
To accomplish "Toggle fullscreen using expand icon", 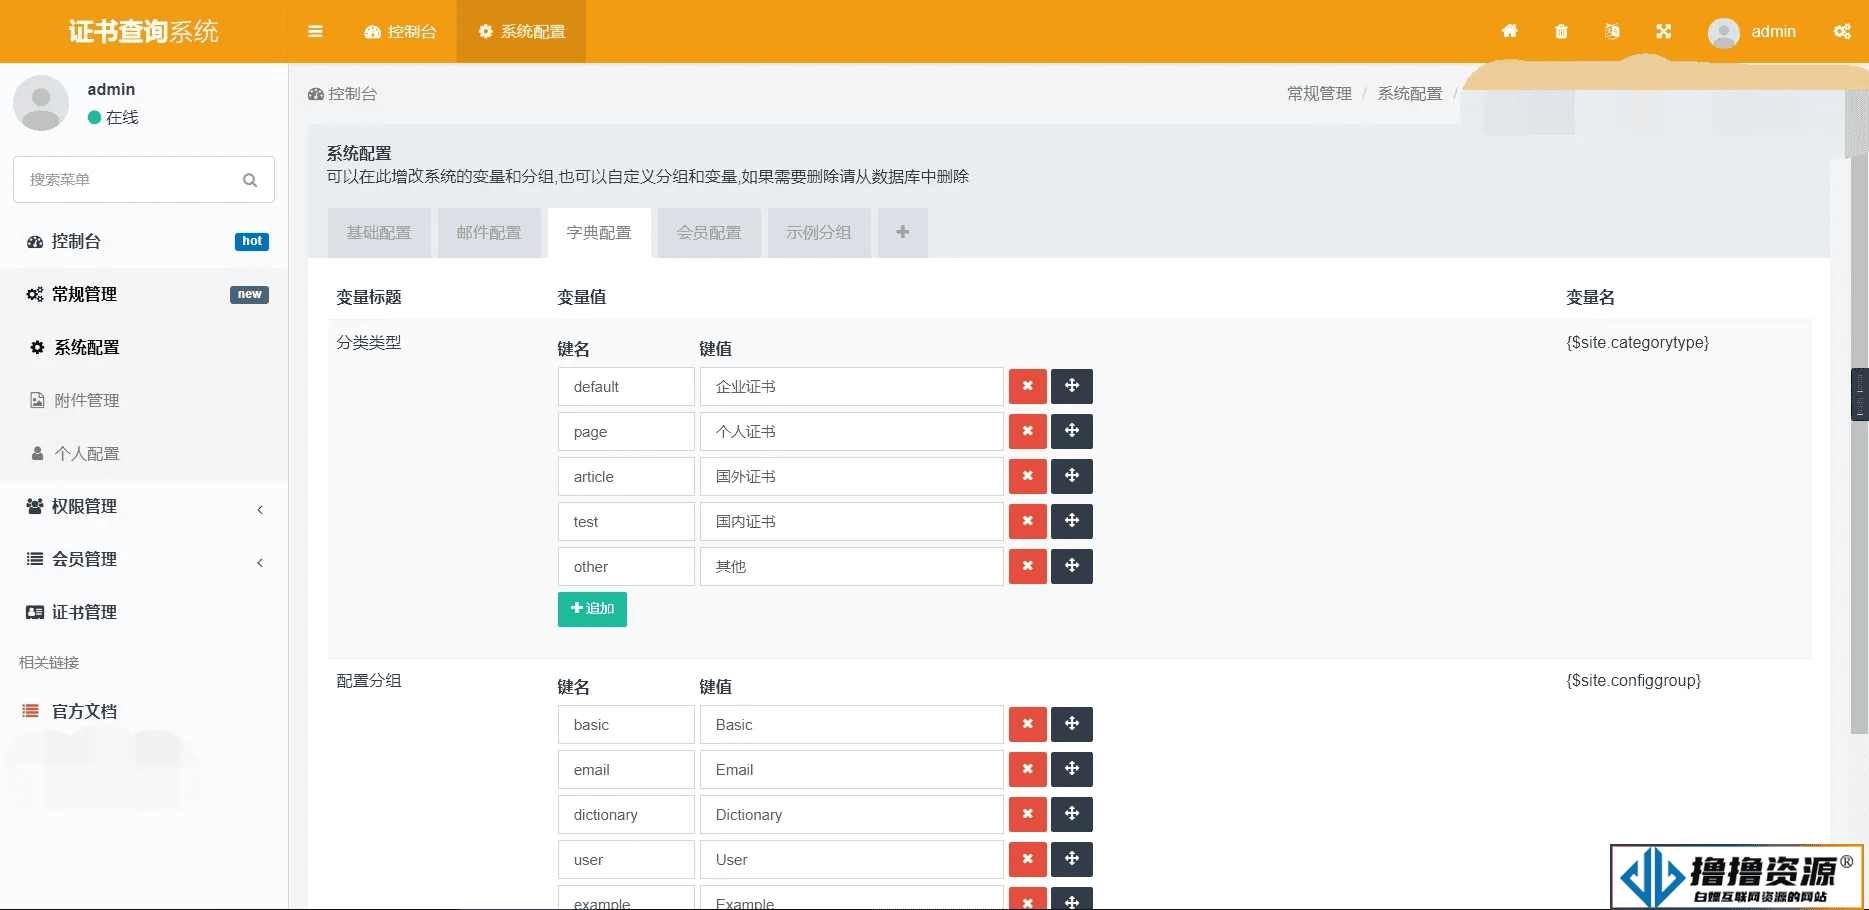I will tap(1663, 31).
